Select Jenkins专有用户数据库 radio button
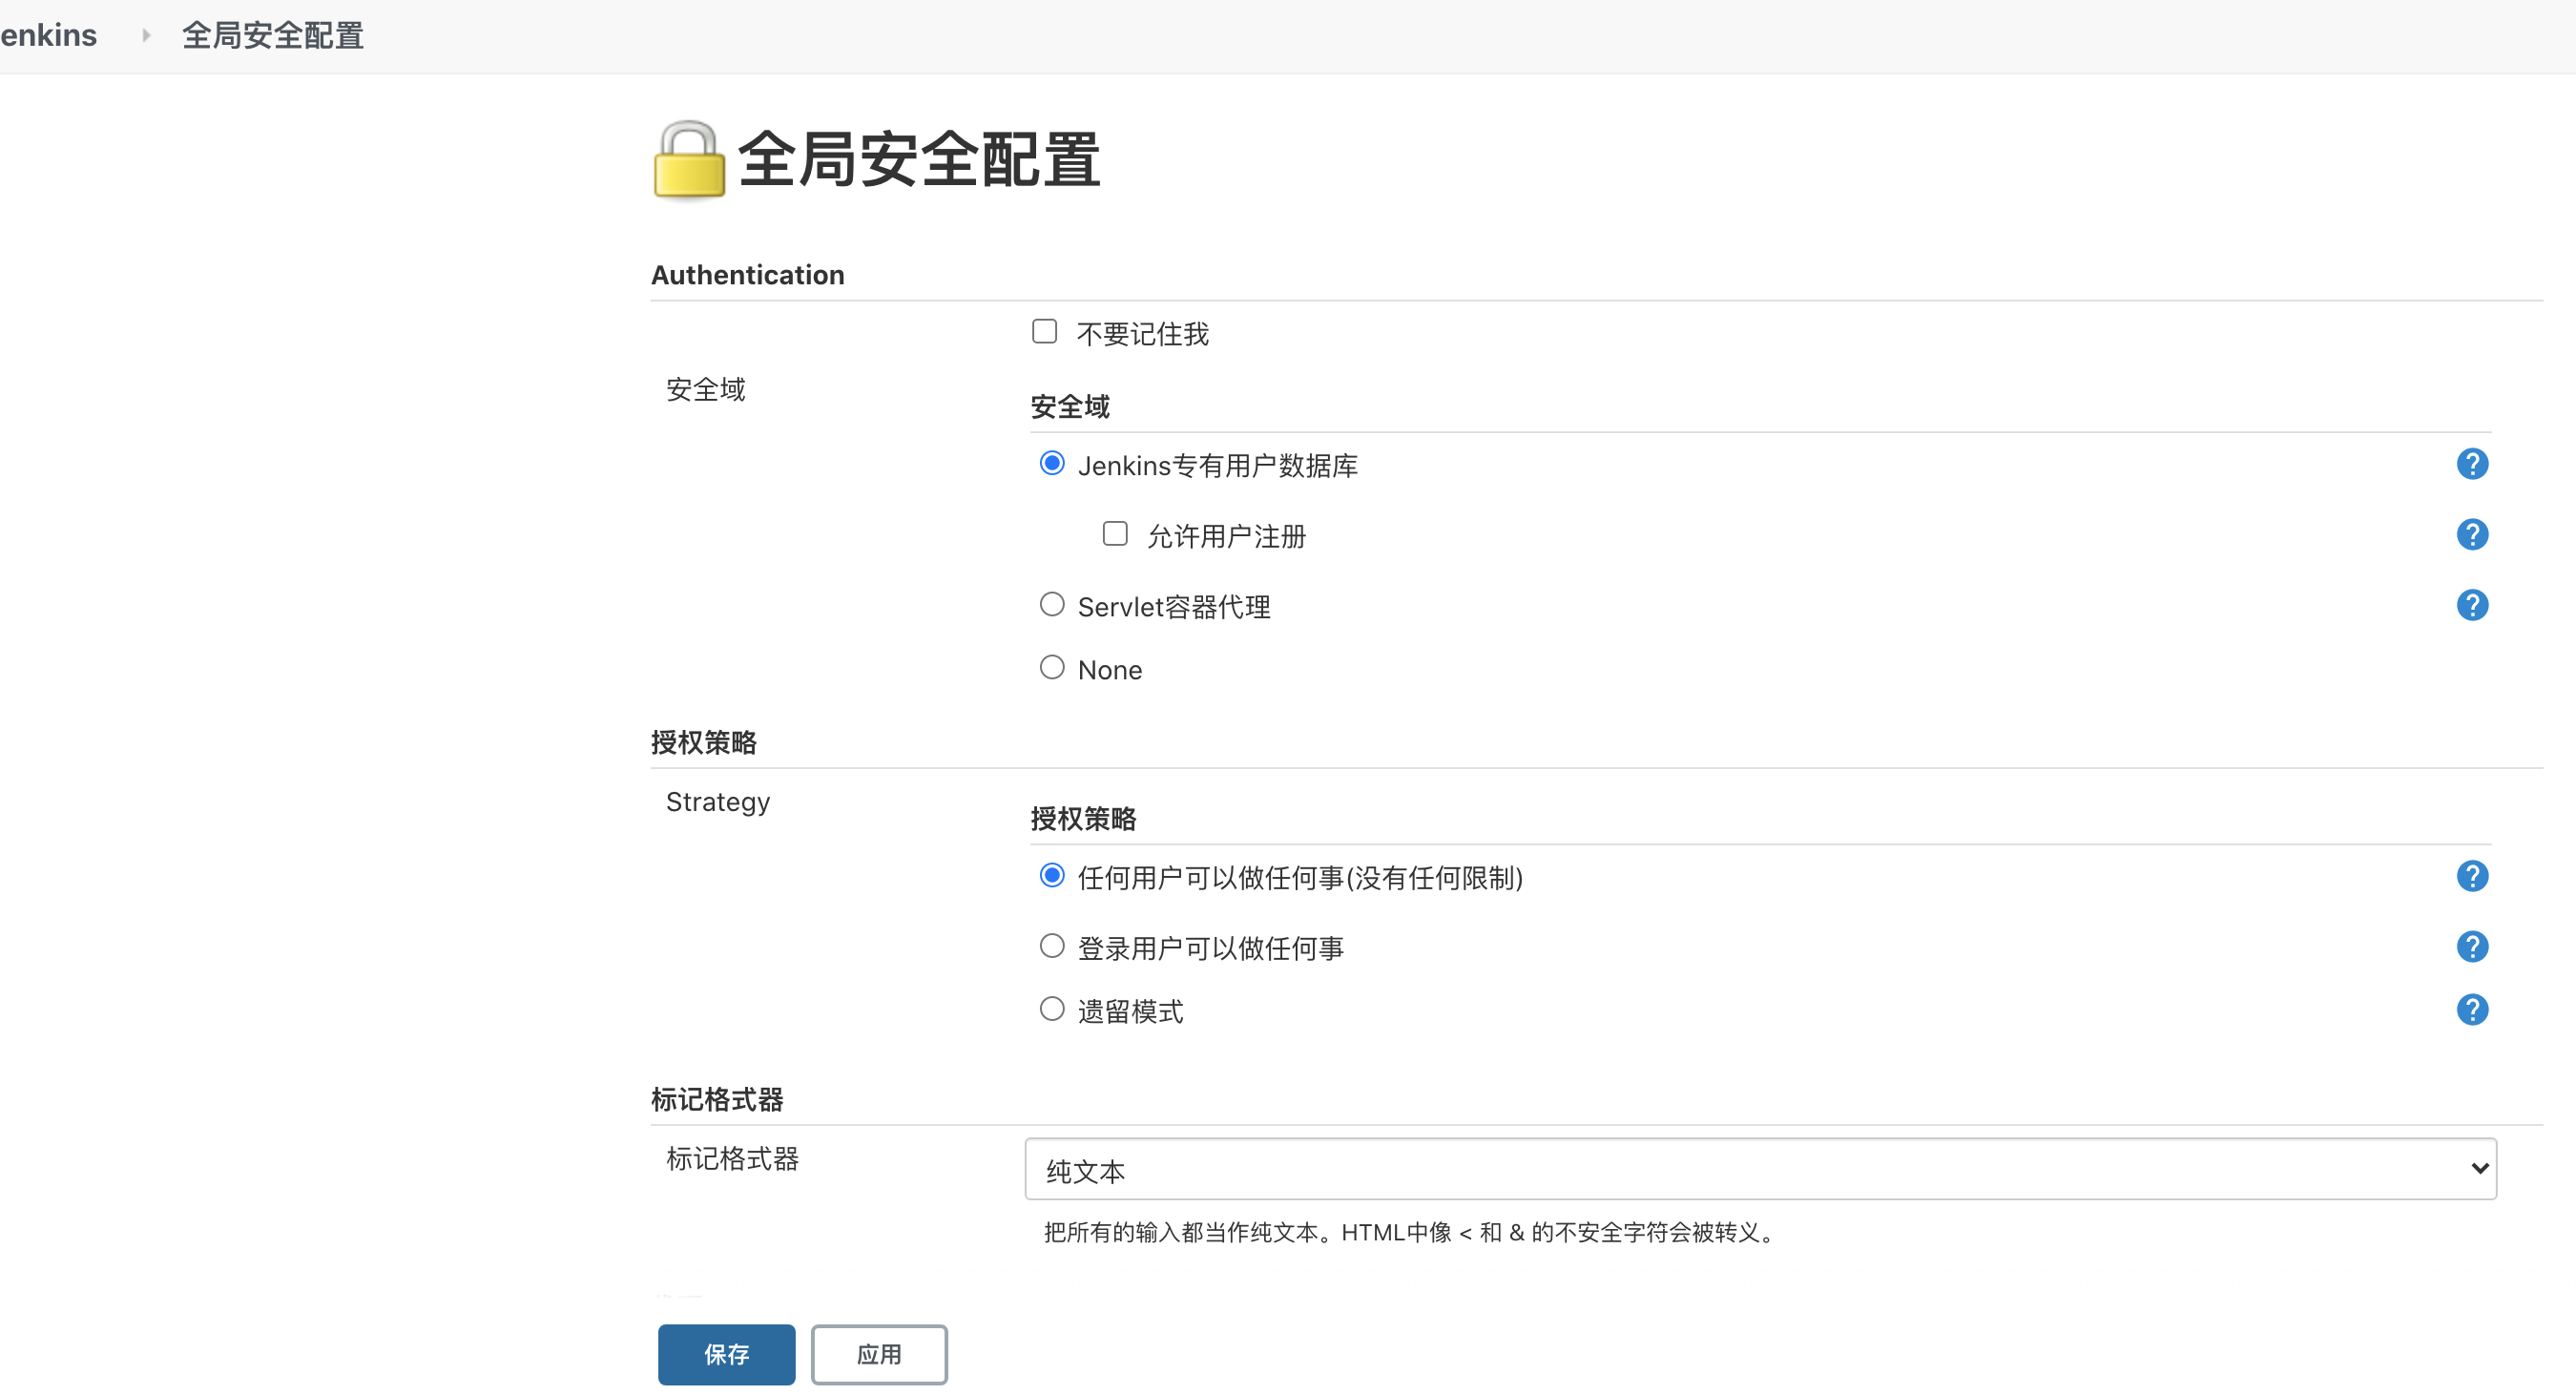This screenshot has height=1395, width=2576. click(x=1051, y=464)
